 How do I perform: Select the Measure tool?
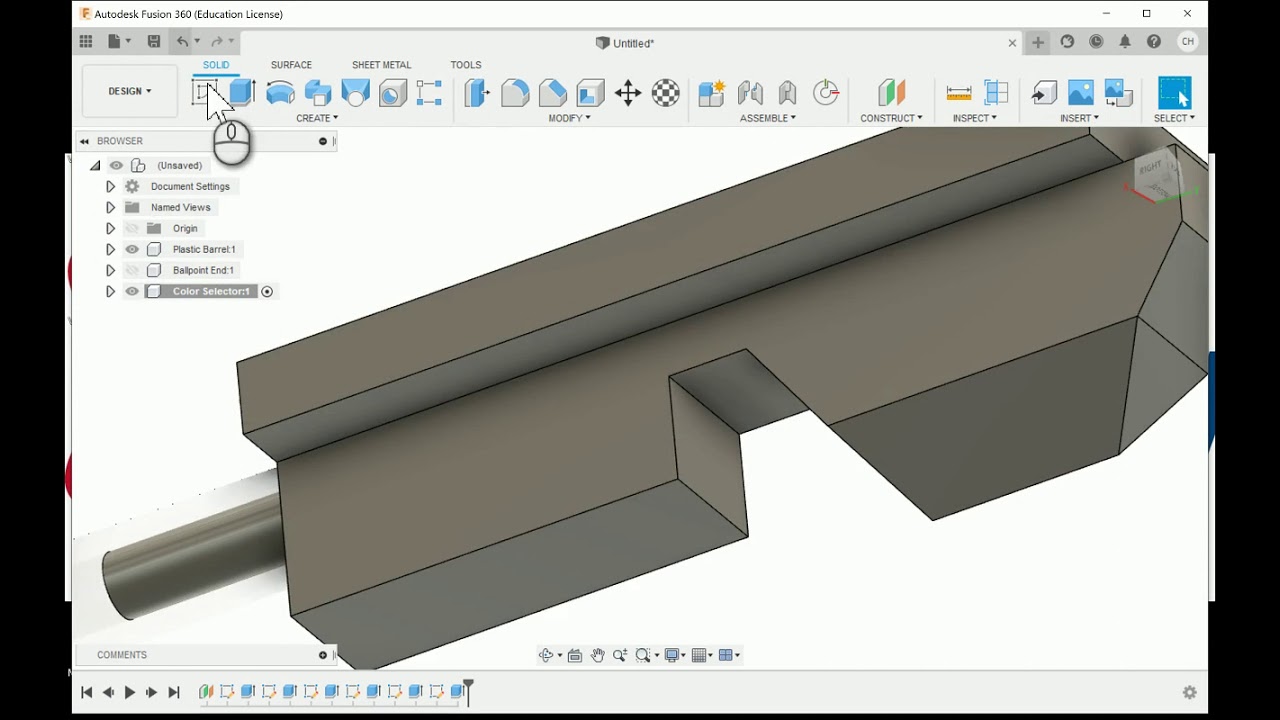[x=959, y=93]
